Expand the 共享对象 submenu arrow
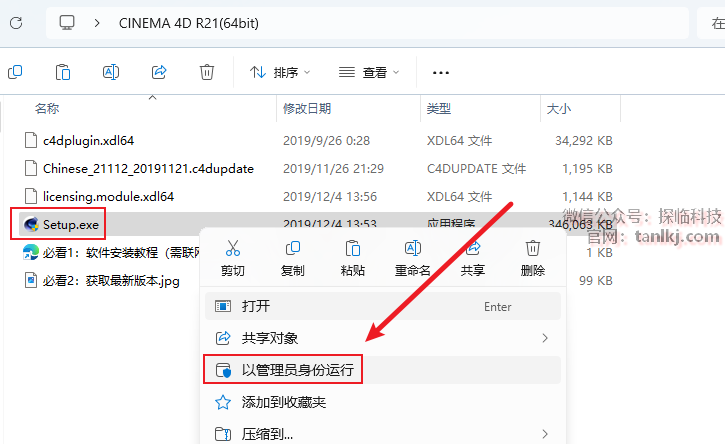The image size is (725, 444). click(x=545, y=338)
